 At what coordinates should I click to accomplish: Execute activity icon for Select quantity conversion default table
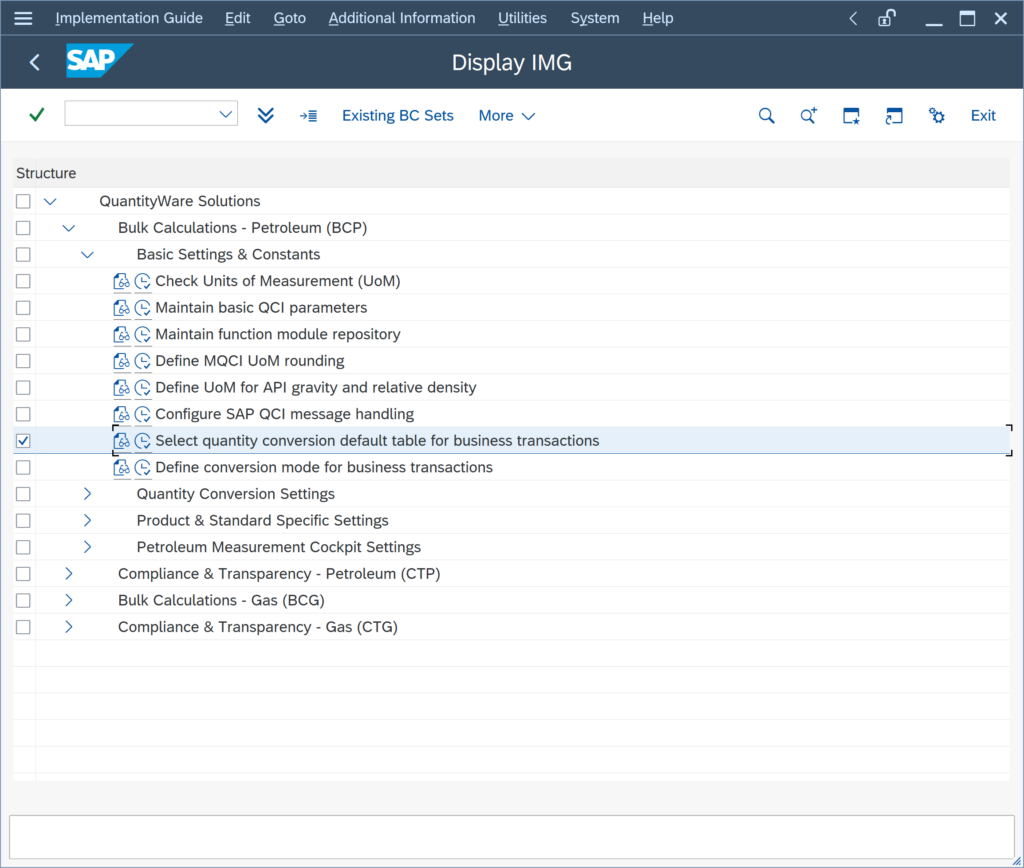click(x=142, y=441)
